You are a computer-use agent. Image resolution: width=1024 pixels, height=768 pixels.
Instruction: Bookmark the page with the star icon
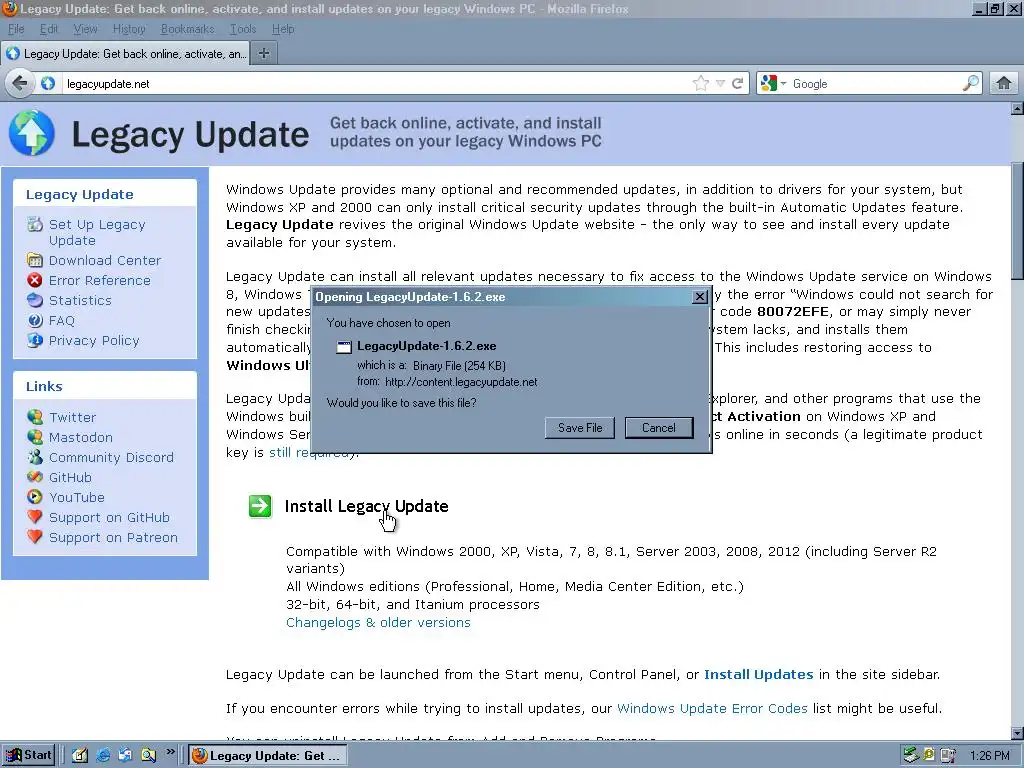pyautogui.click(x=700, y=84)
